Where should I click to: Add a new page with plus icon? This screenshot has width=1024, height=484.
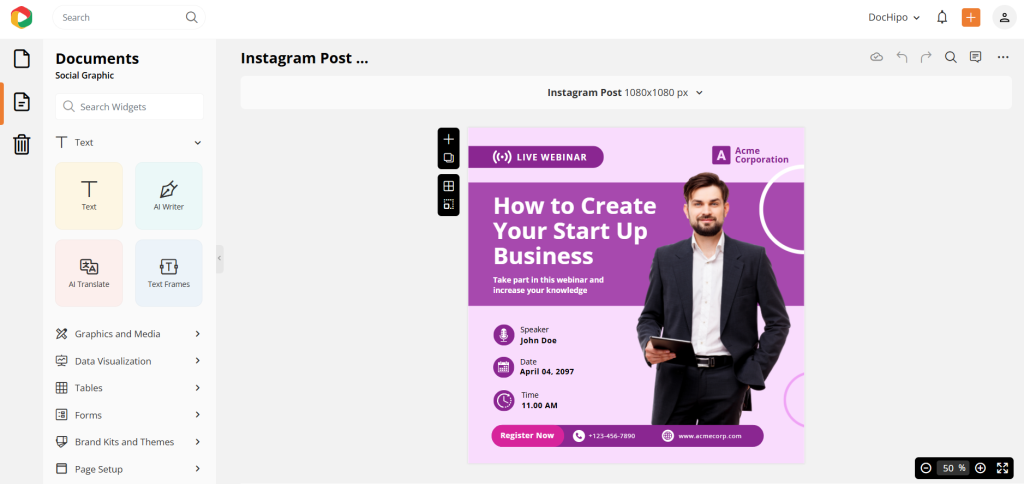(449, 139)
